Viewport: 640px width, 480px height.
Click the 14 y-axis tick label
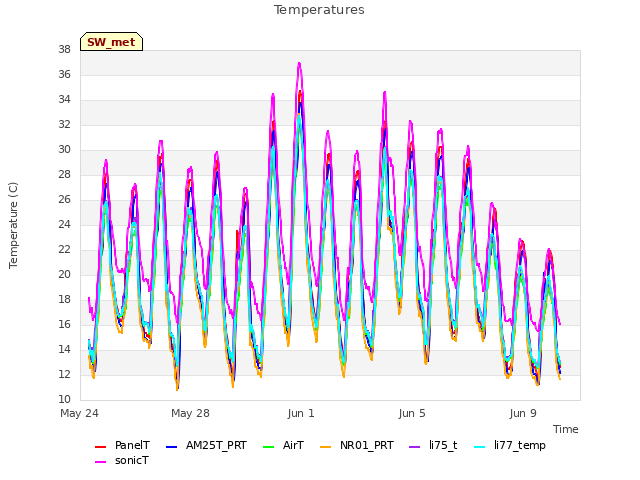(x=64, y=349)
